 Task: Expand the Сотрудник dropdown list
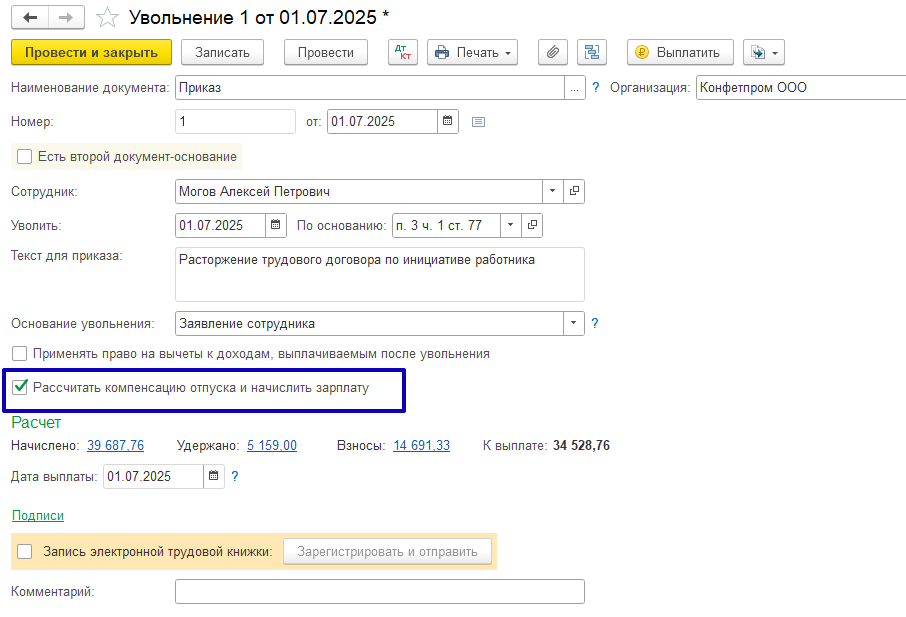(554, 191)
